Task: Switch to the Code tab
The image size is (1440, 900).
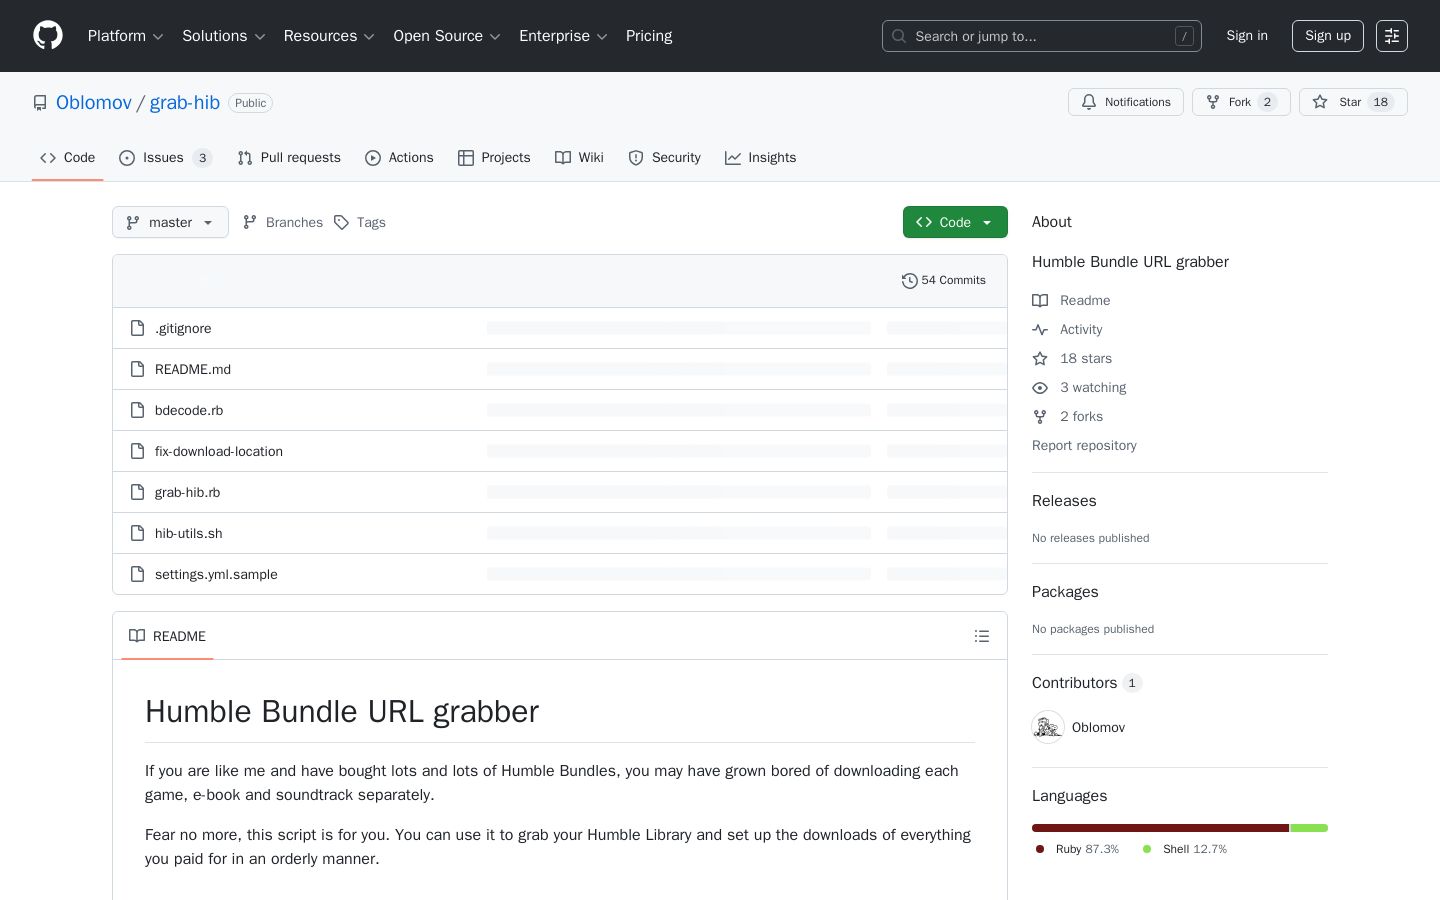Action: (68, 158)
